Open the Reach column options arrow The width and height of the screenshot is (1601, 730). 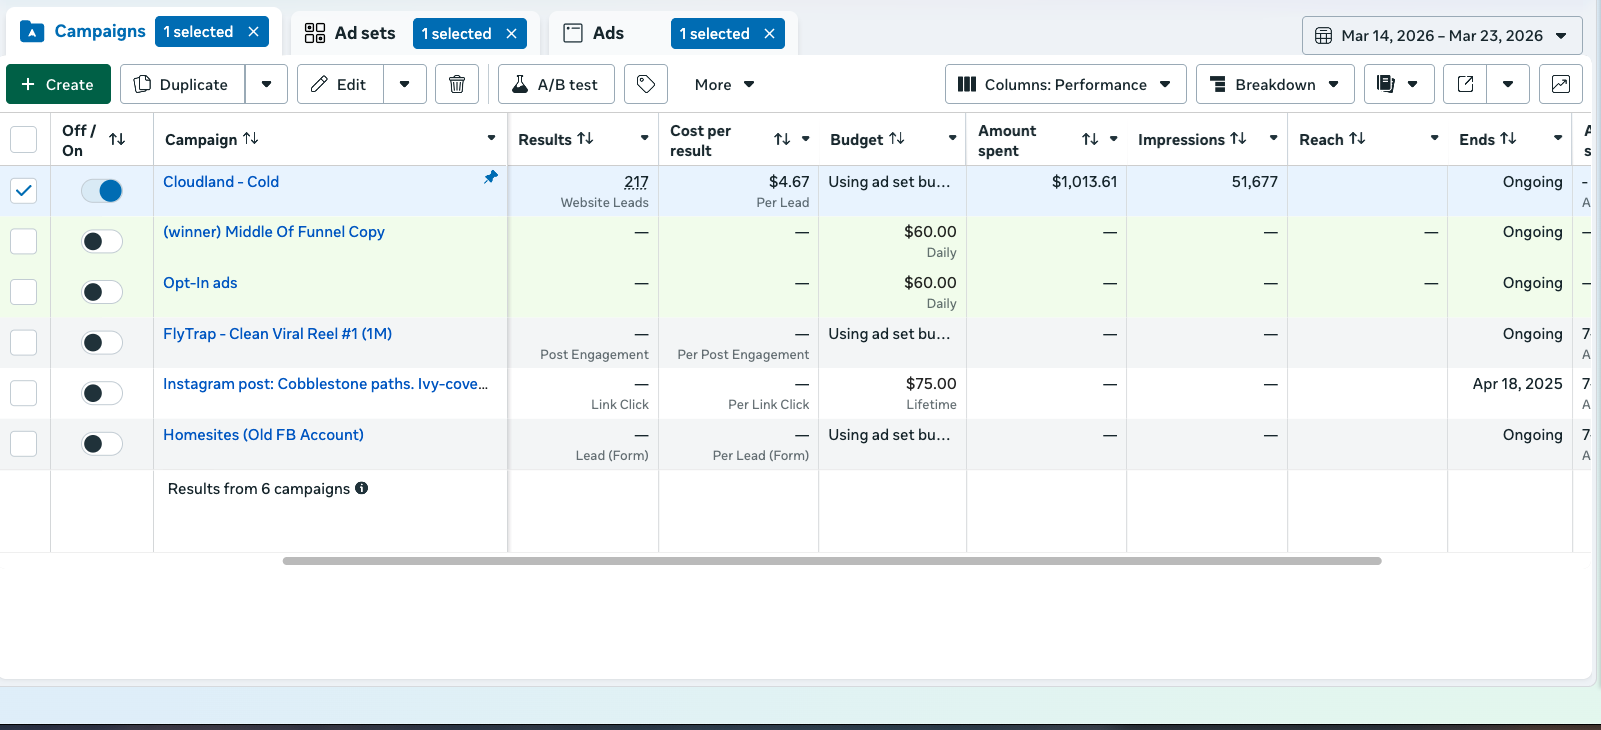coord(1434,138)
